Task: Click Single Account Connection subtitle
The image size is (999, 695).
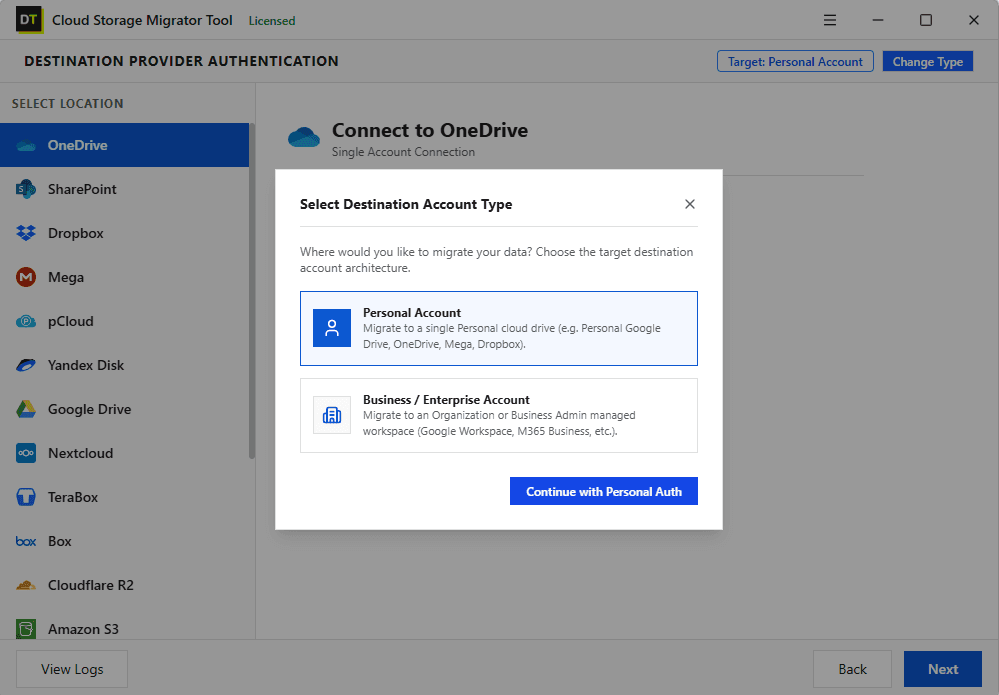Action: pyautogui.click(x=403, y=152)
